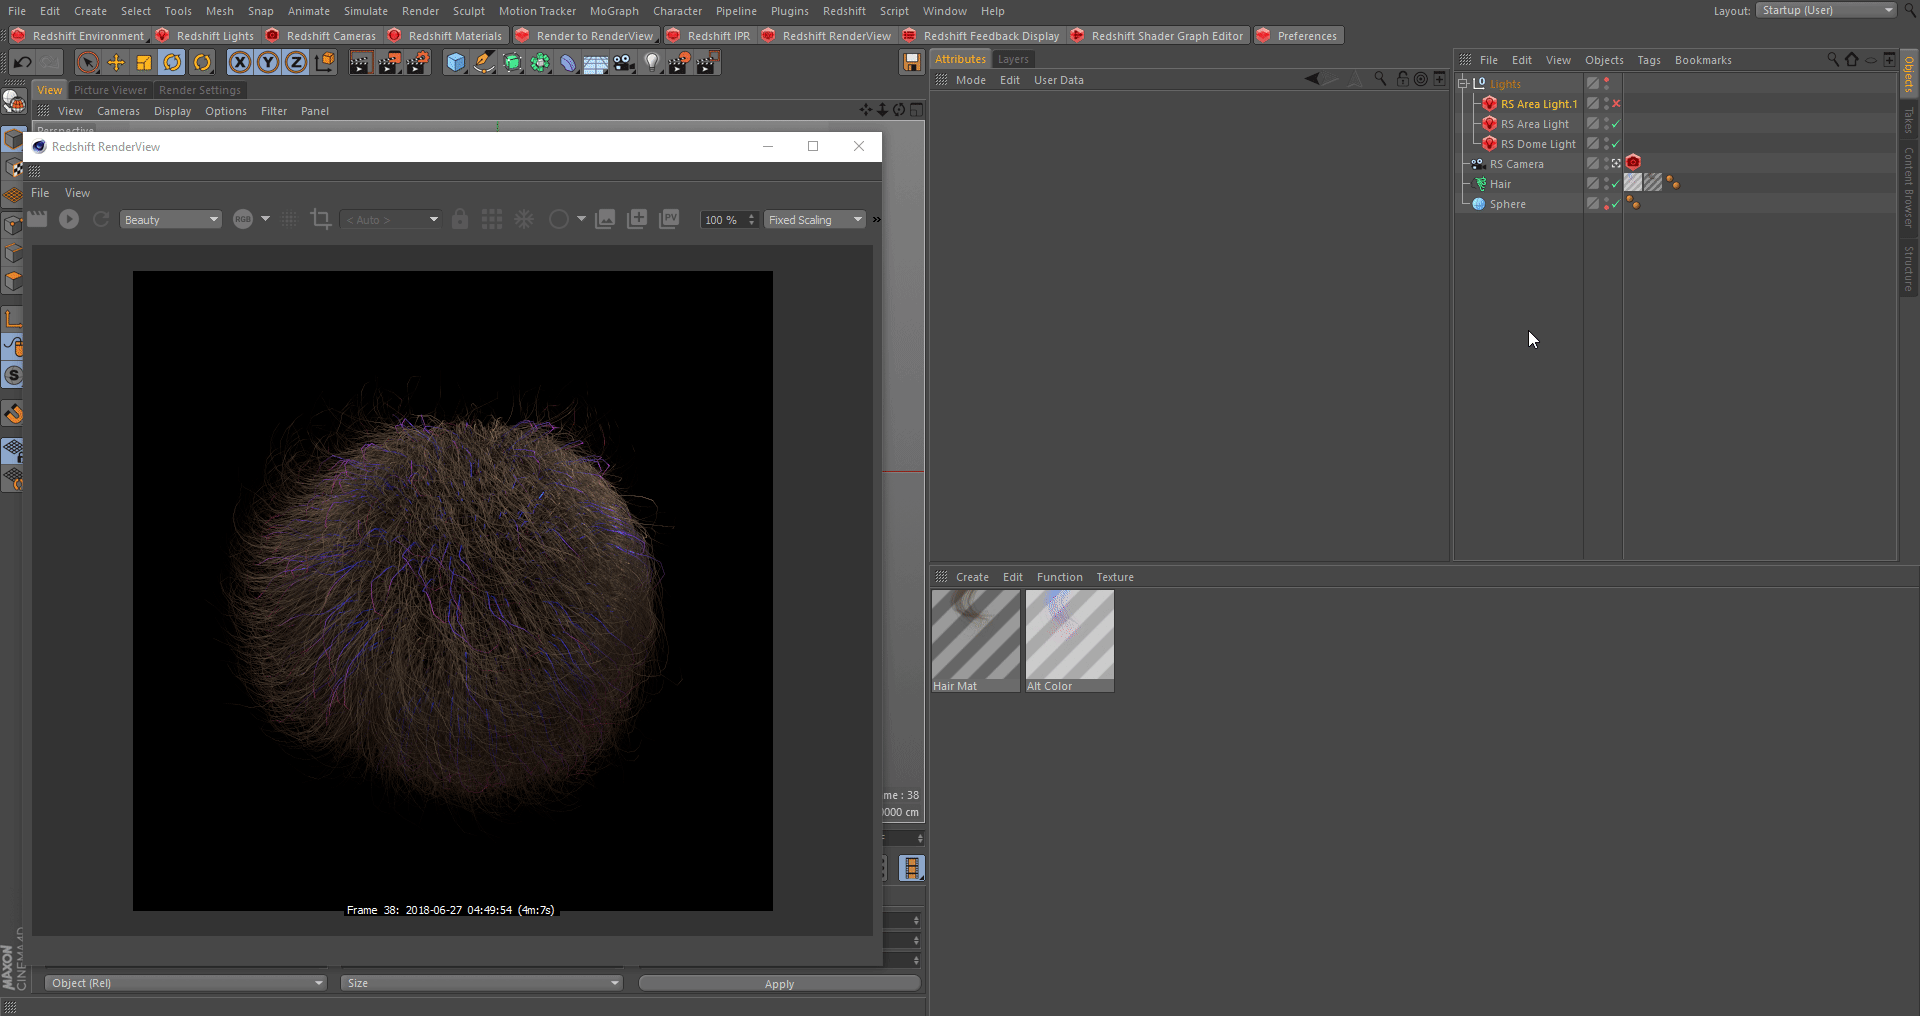The height and width of the screenshot is (1016, 1920).
Task: Select the Move tool in the toolbar
Action: coord(116,63)
